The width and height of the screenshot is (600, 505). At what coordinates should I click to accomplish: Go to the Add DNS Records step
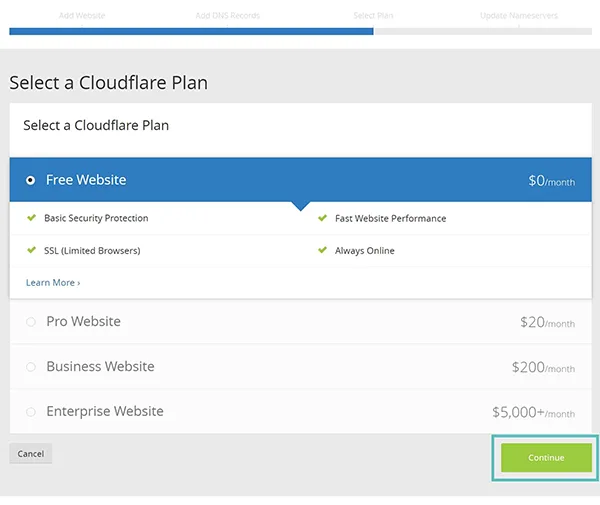[x=228, y=16]
